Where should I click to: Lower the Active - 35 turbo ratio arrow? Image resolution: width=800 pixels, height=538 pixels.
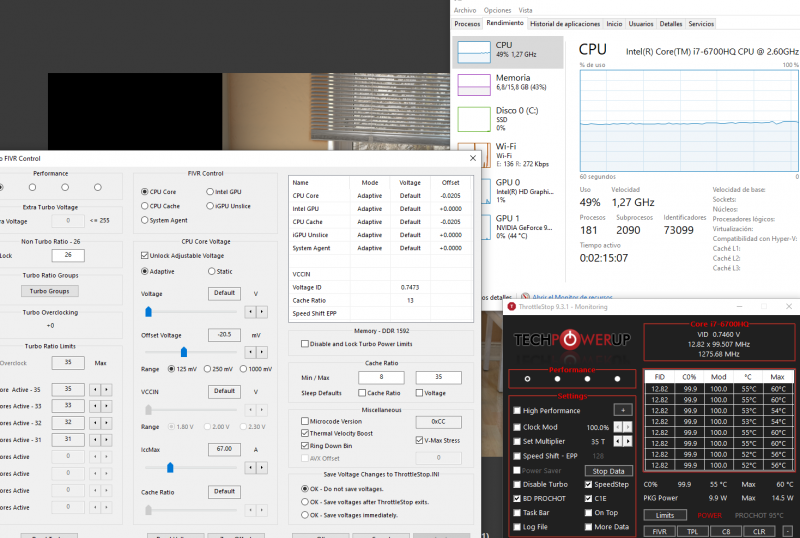pos(95,389)
